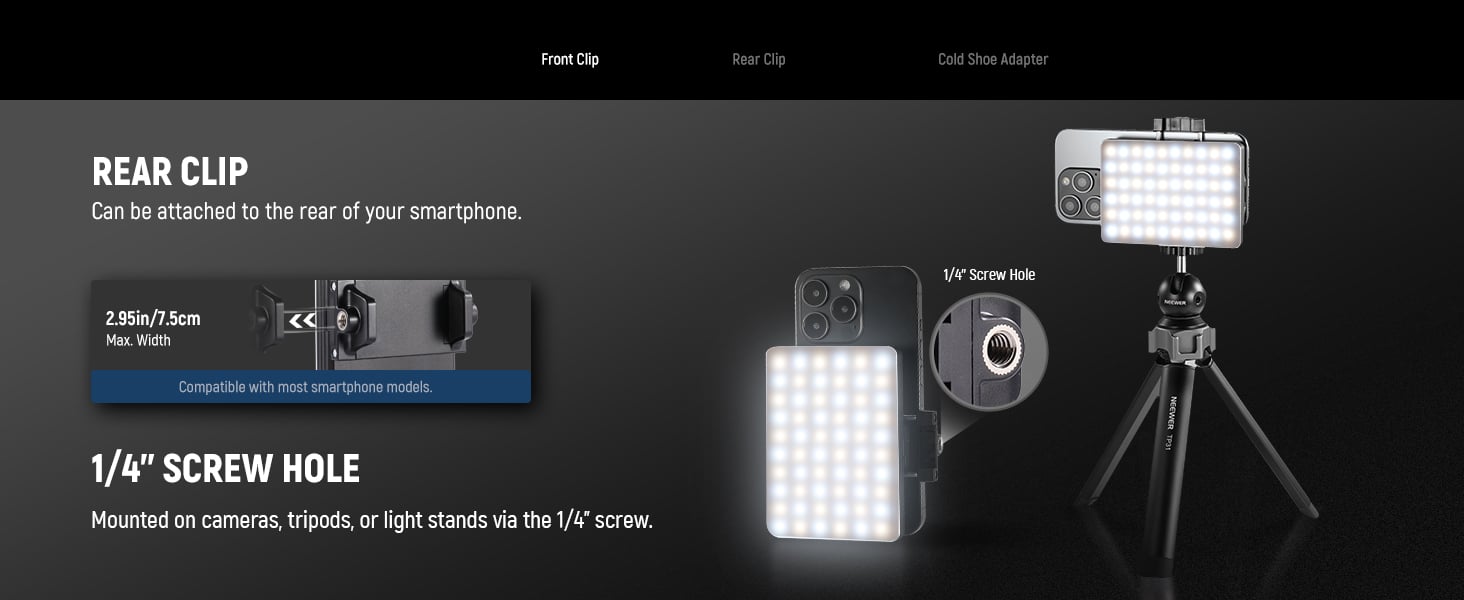Click the LED panel on the vertical phone
Image resolution: width=1464 pixels, height=600 pixels.
[x=832, y=442]
